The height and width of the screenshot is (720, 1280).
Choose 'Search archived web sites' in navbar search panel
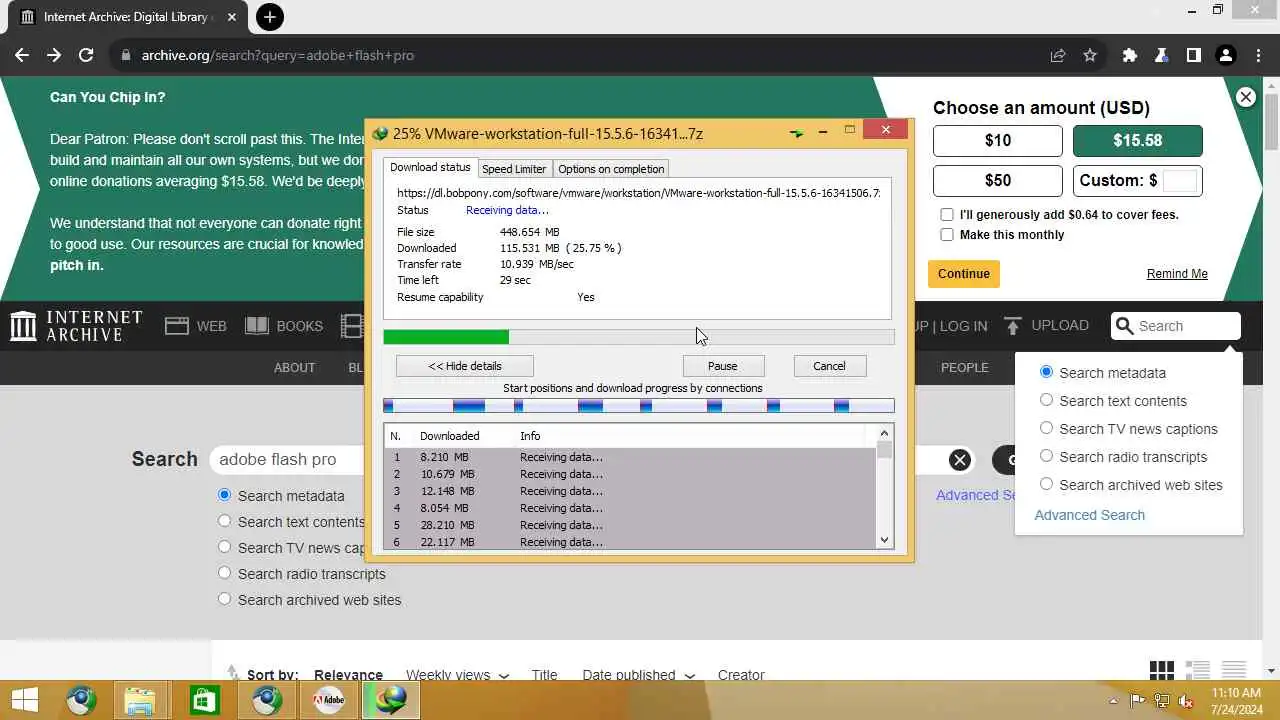tap(1046, 484)
